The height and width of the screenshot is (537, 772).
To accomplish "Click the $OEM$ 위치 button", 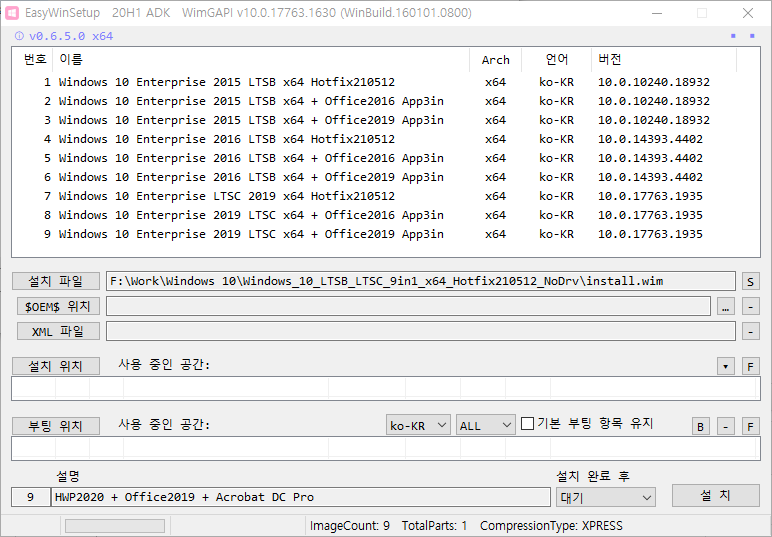I will coord(58,306).
